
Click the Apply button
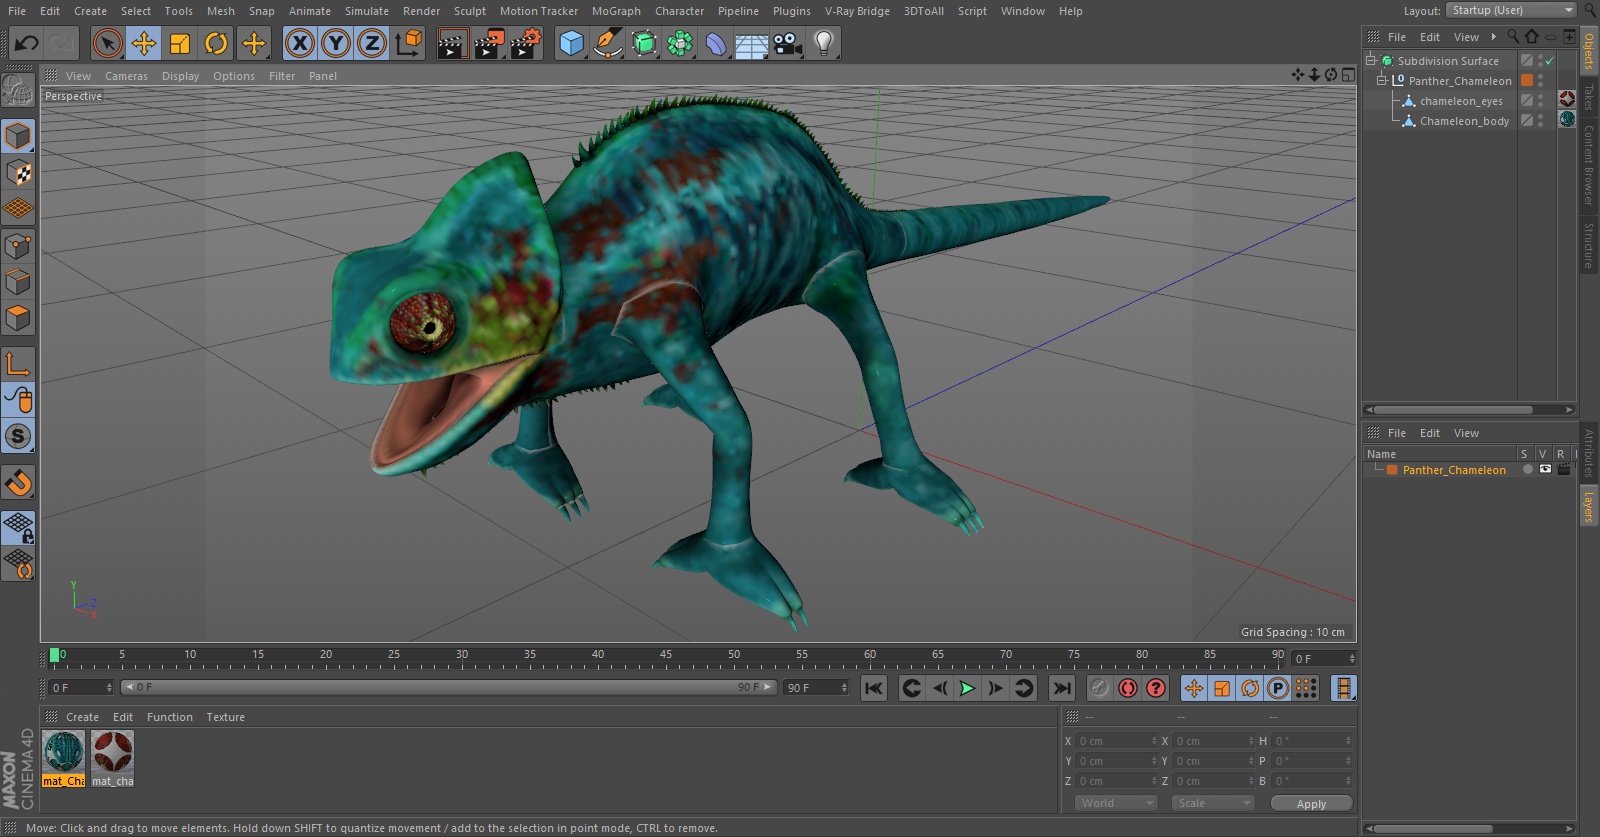[x=1311, y=804]
